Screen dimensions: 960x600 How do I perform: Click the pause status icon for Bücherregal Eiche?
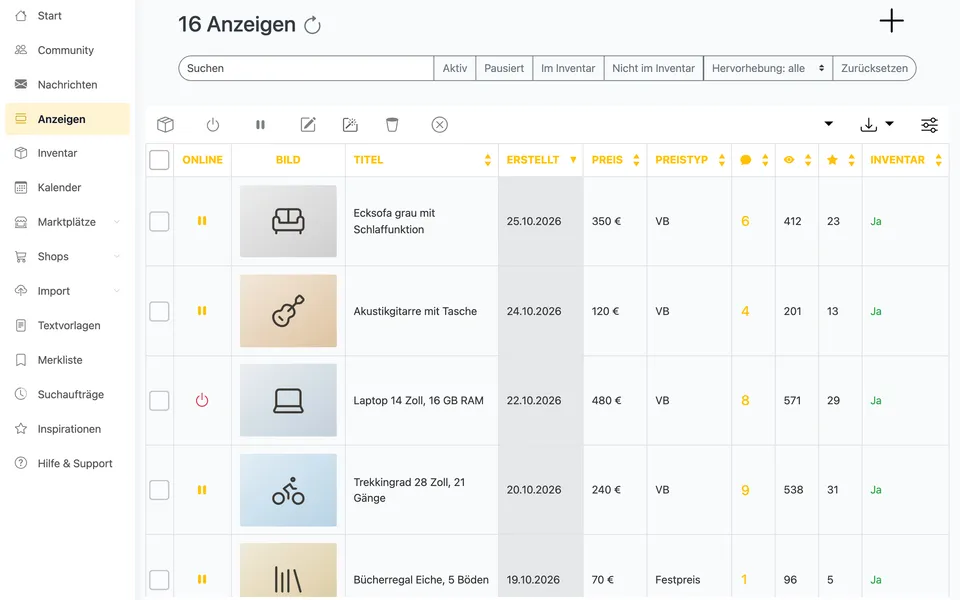tap(202, 579)
